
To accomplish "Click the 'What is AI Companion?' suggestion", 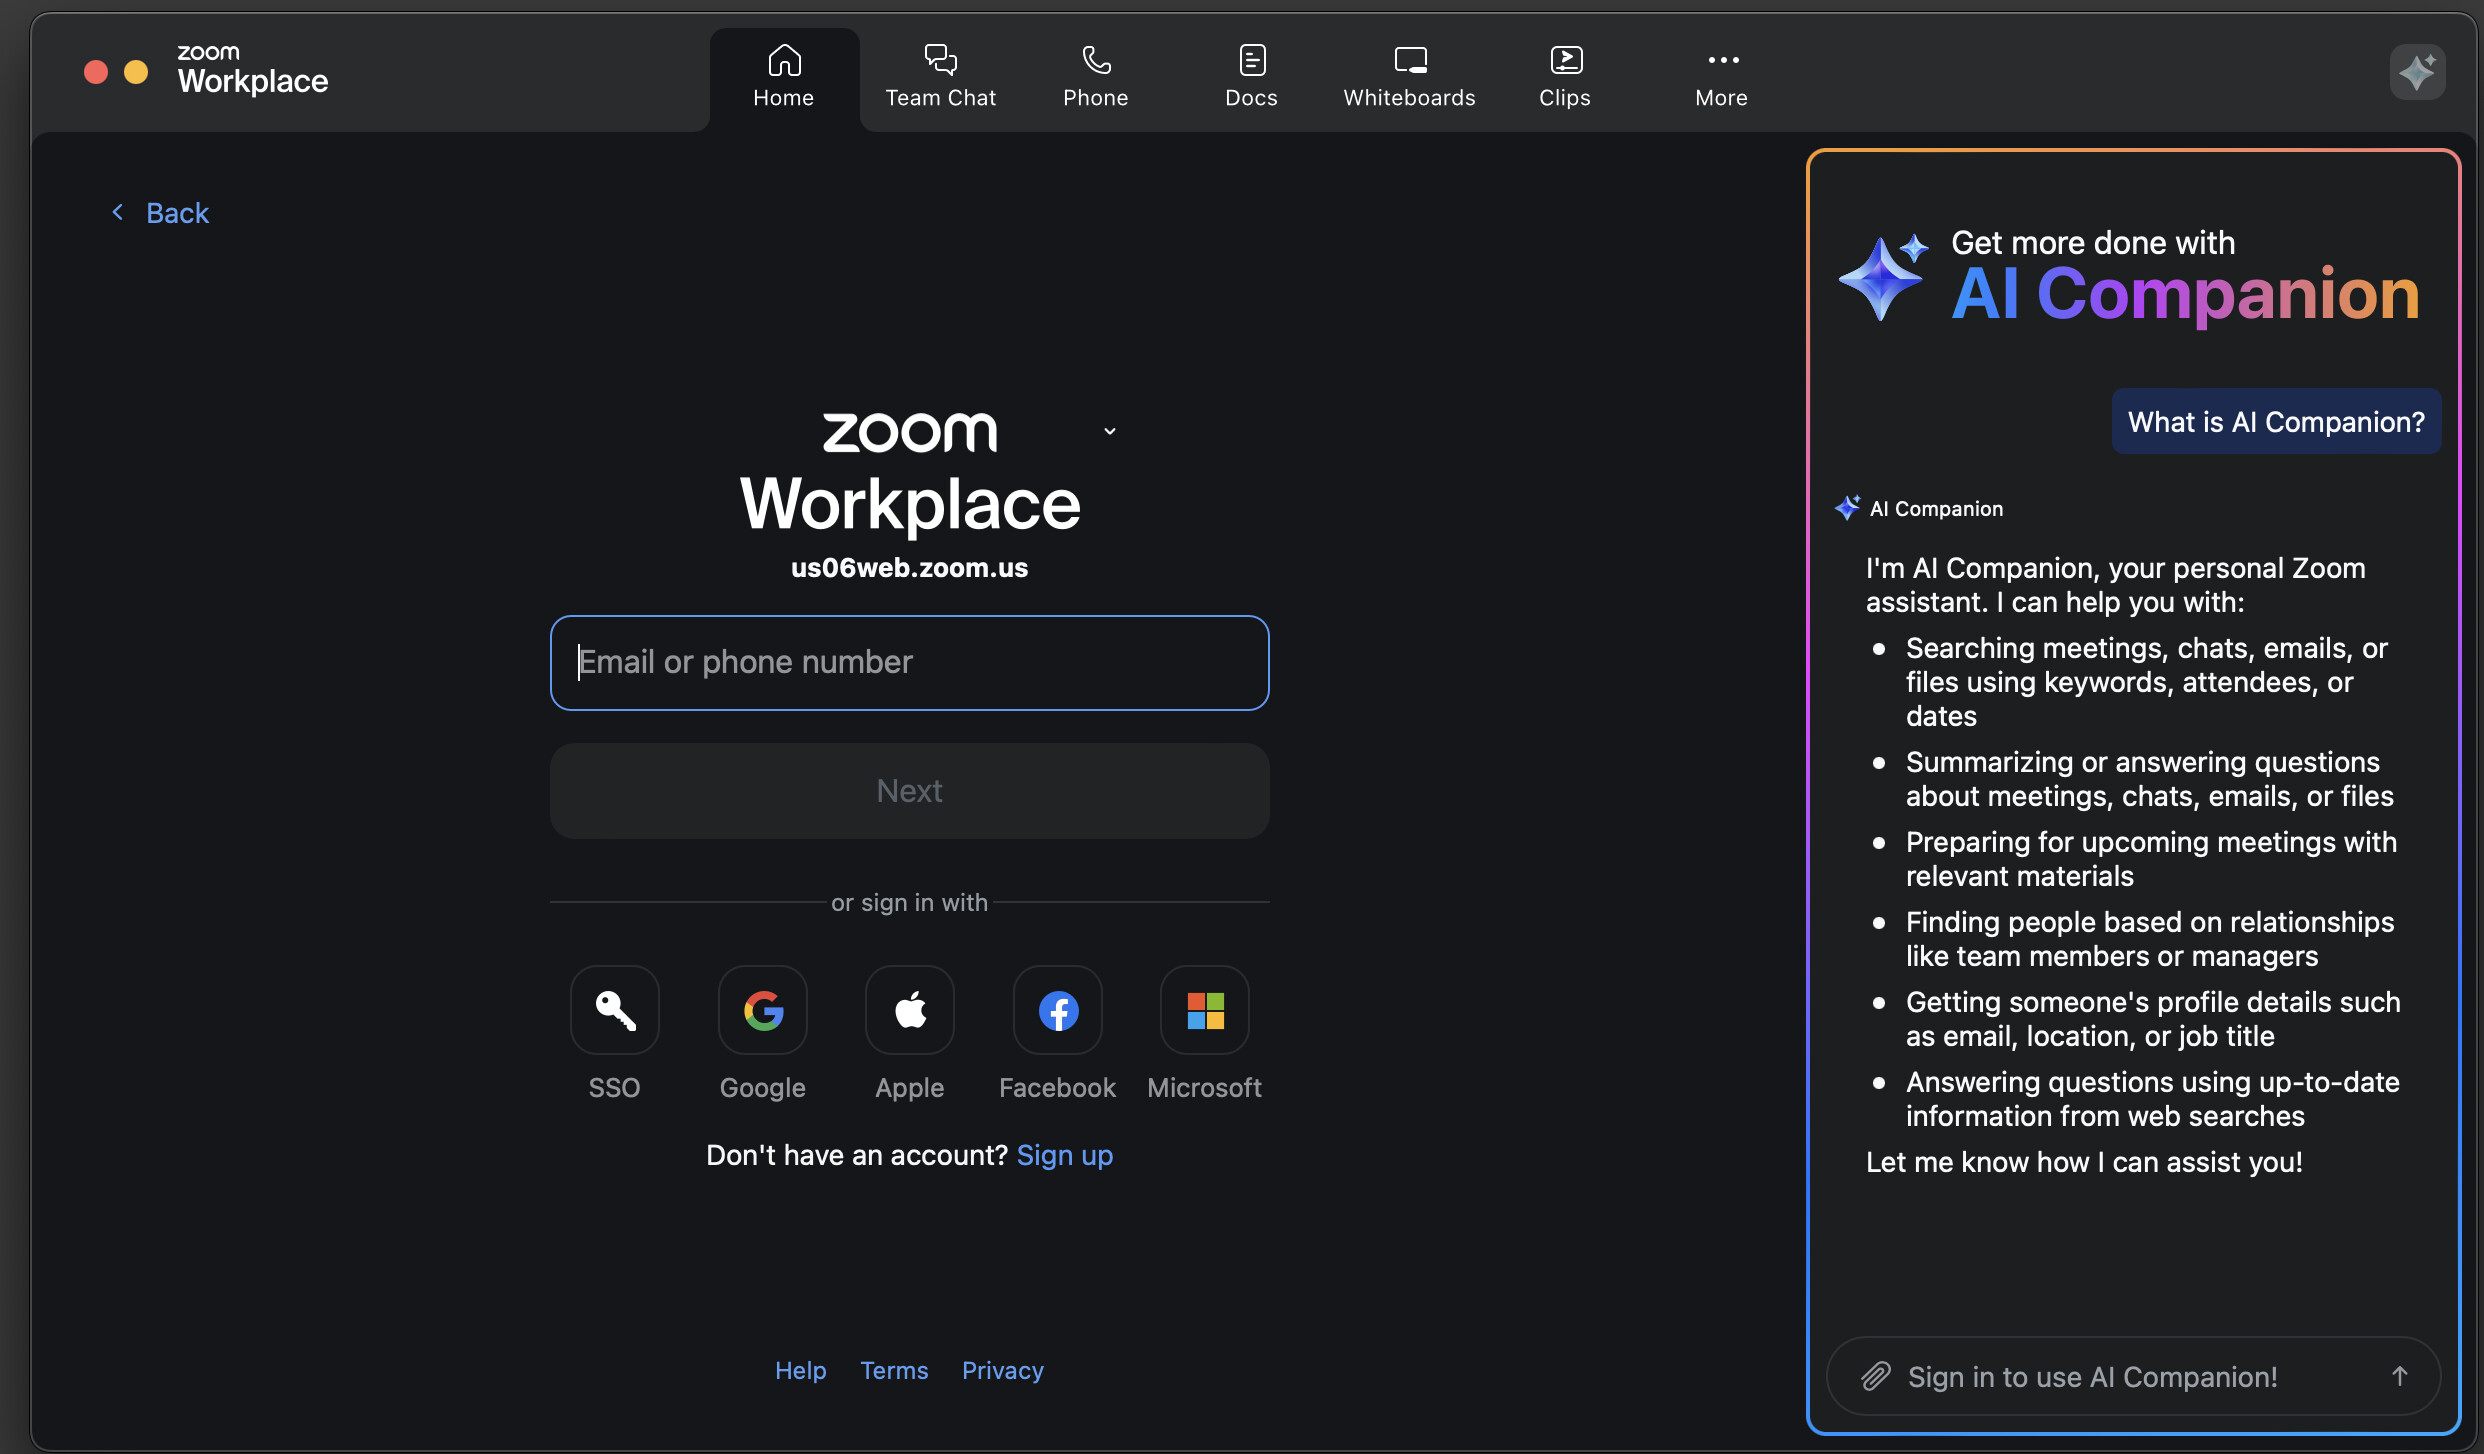I will [x=2275, y=422].
